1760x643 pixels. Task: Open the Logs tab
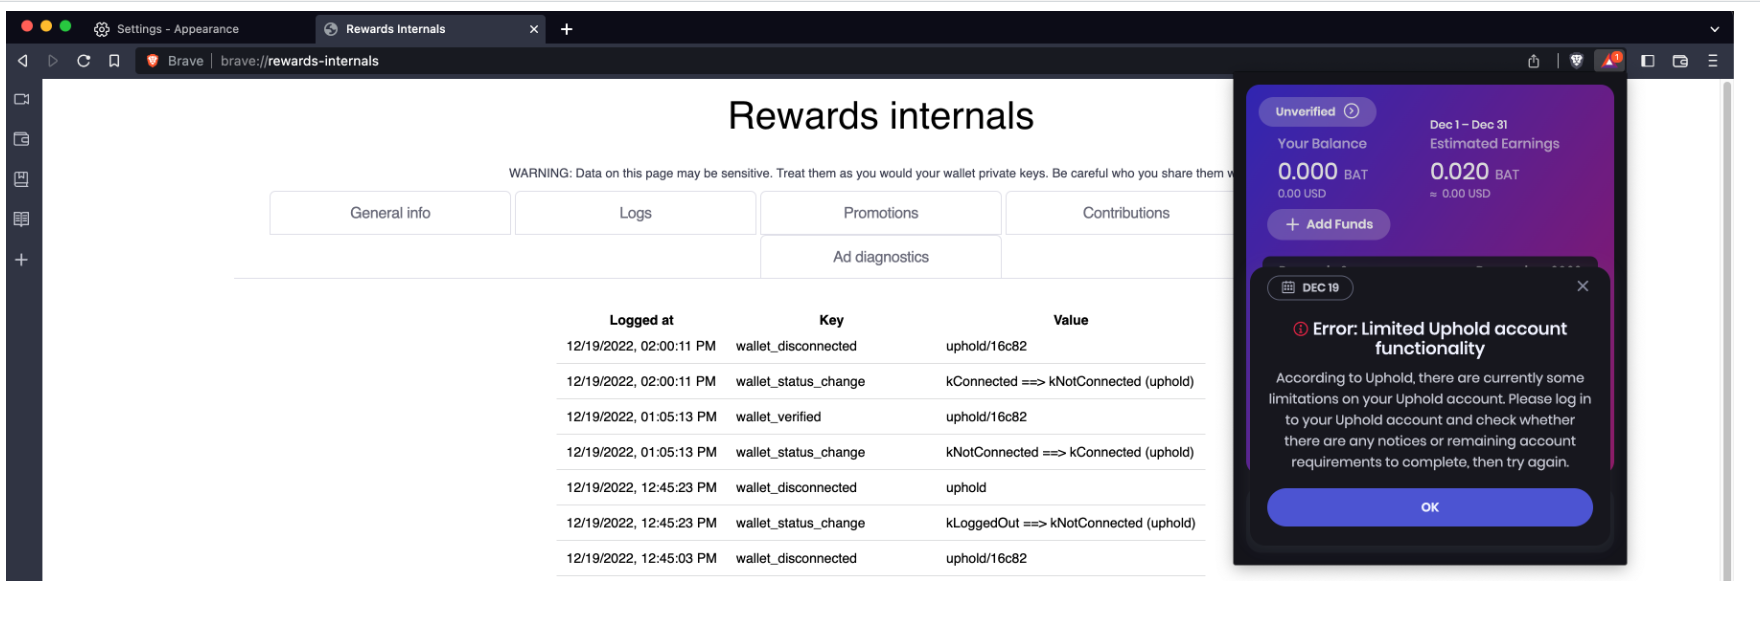tap(635, 213)
